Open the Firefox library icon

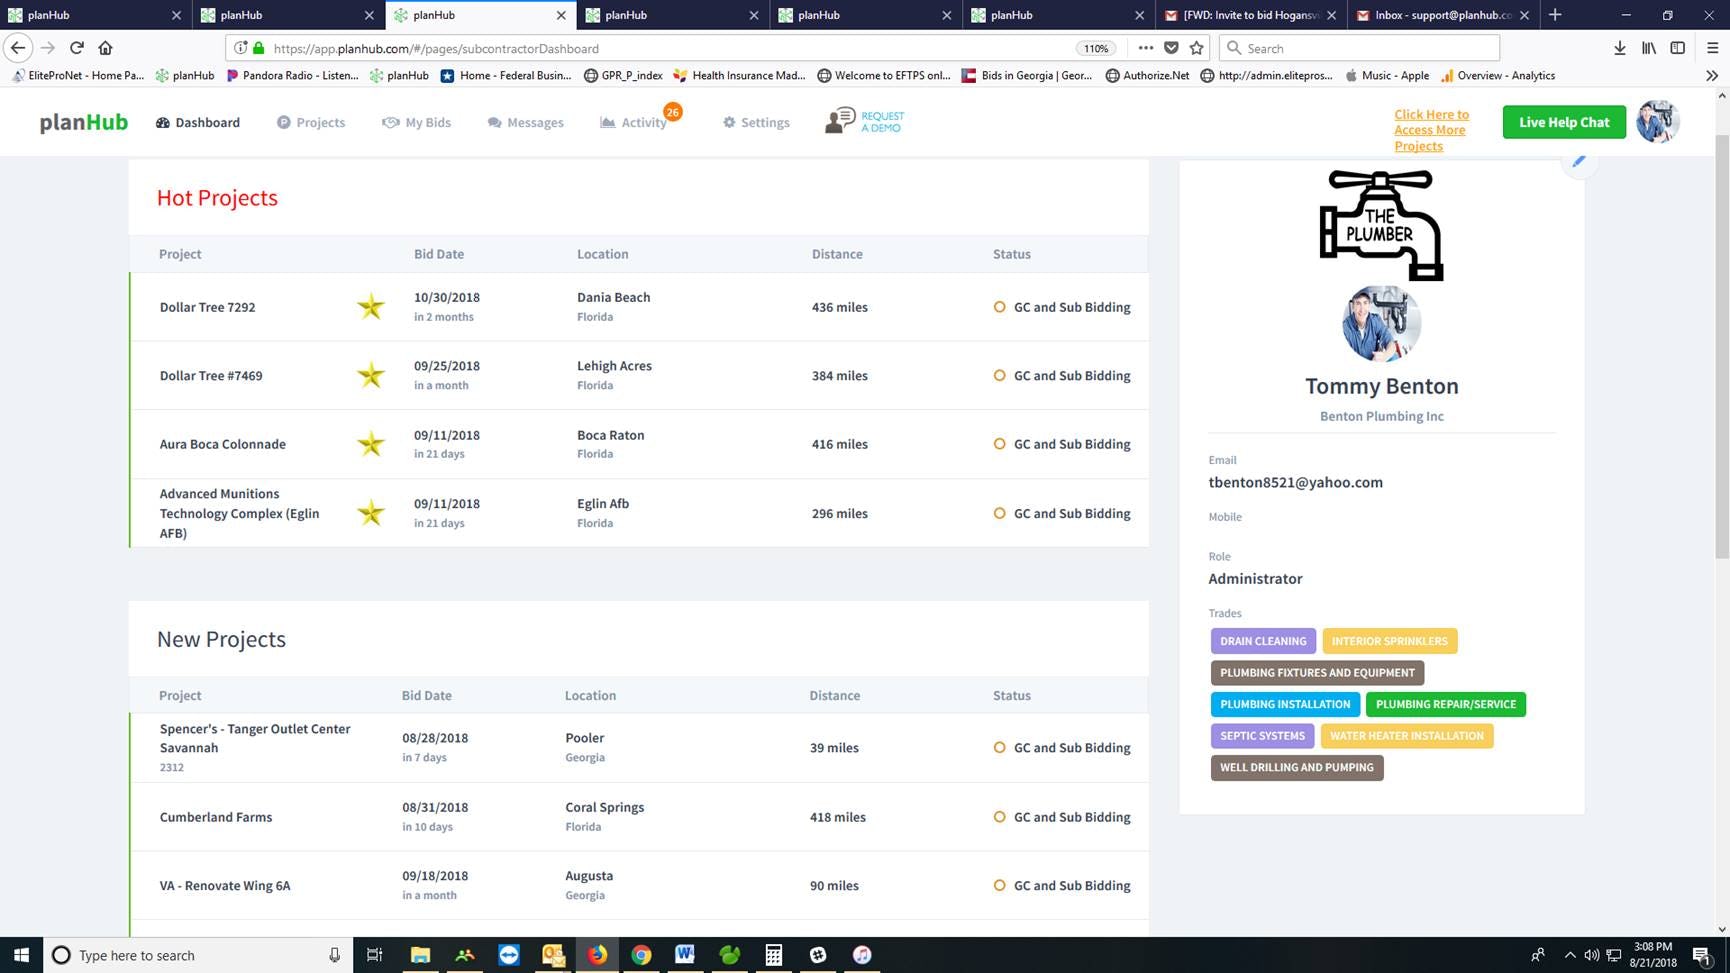pos(1649,48)
